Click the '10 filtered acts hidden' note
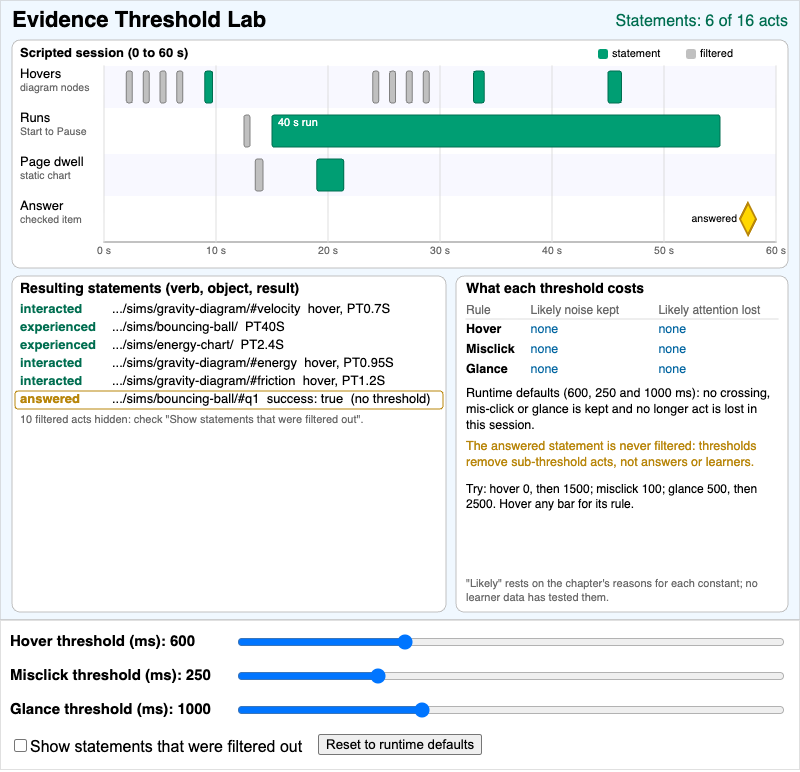800x772 pixels. coord(191,419)
